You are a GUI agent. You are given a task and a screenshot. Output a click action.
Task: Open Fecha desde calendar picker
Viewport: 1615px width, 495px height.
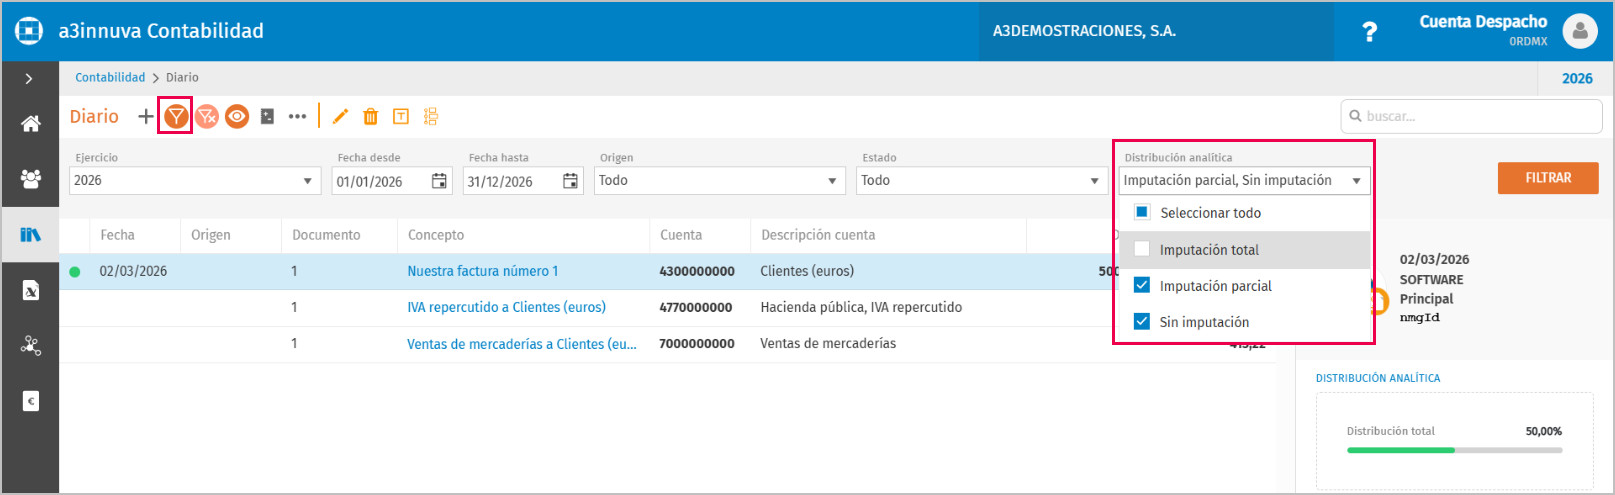point(439,181)
